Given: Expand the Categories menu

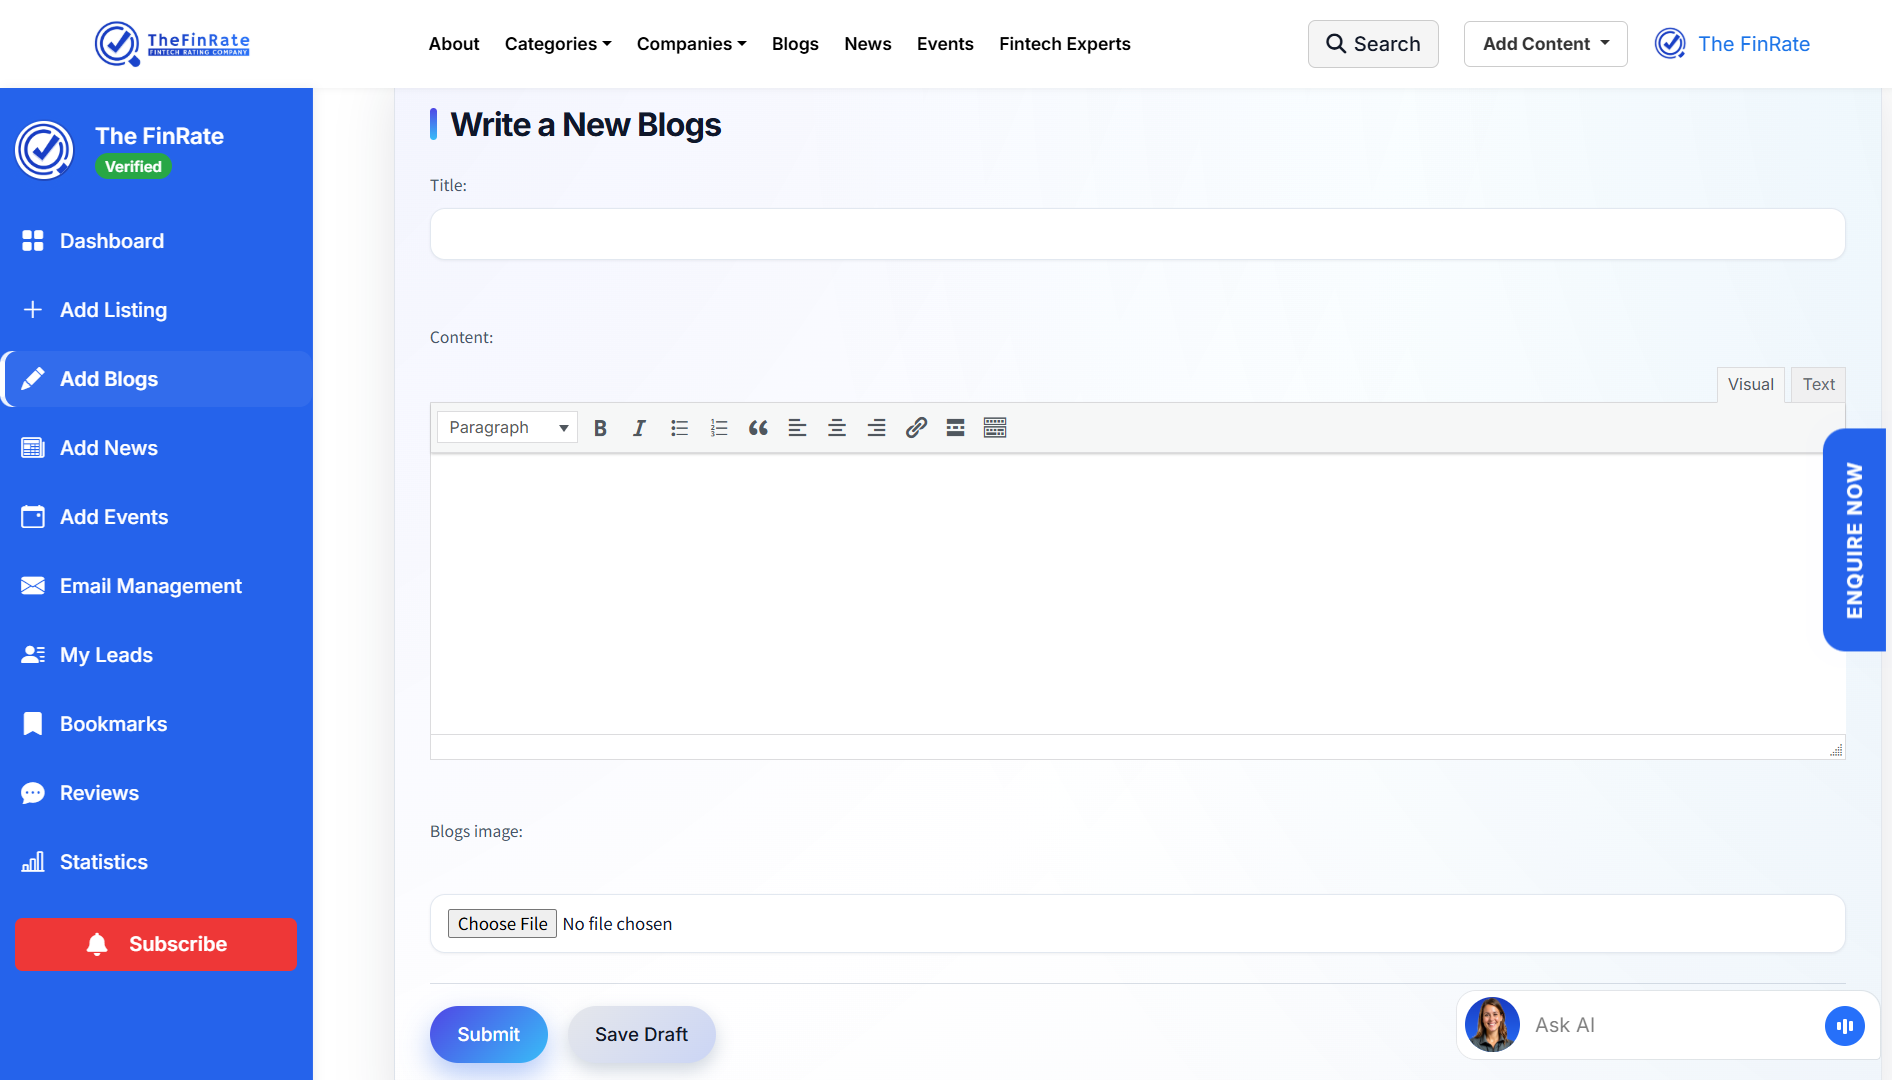Looking at the screenshot, I should coord(557,44).
